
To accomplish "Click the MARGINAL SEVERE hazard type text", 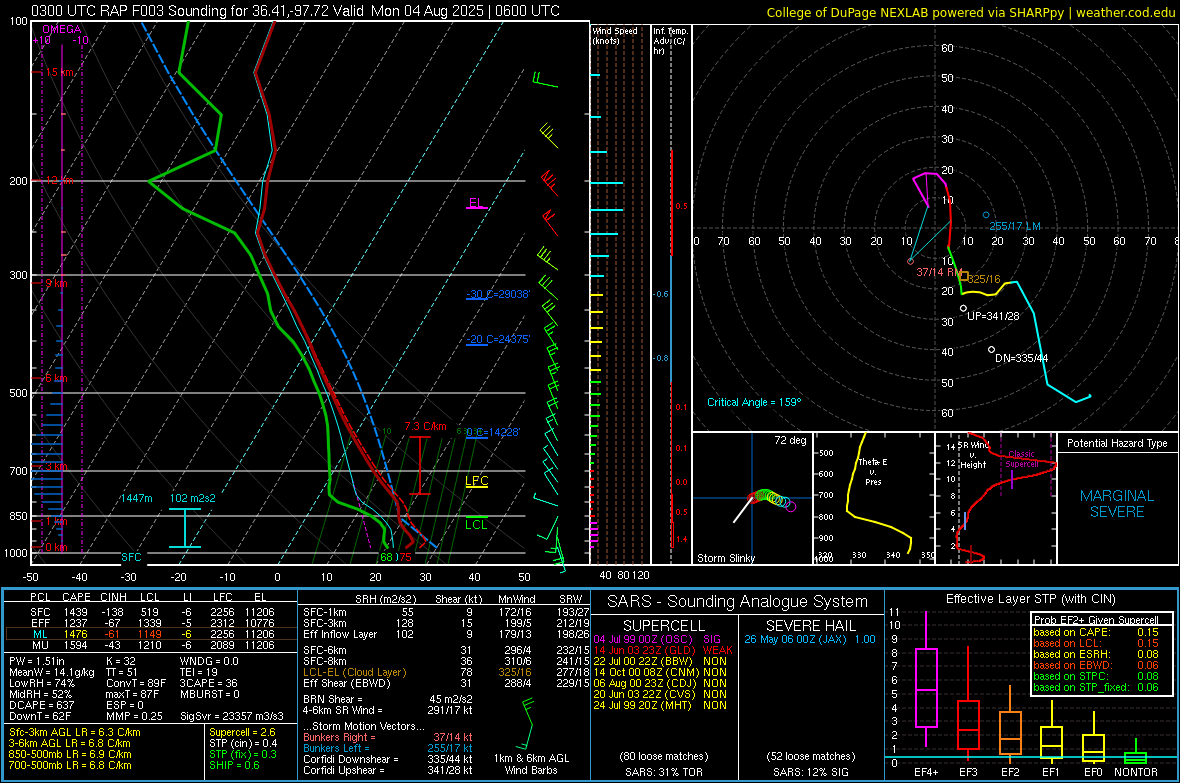I will [1117, 504].
